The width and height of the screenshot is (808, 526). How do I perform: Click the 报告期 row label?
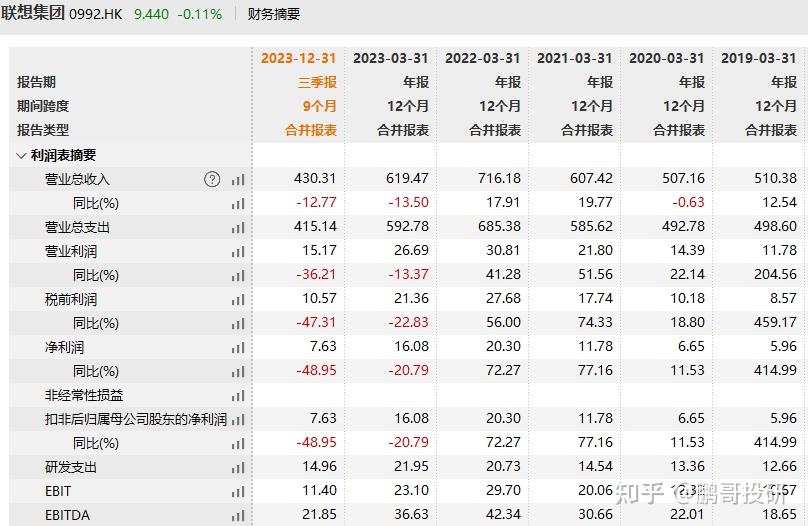click(36, 82)
